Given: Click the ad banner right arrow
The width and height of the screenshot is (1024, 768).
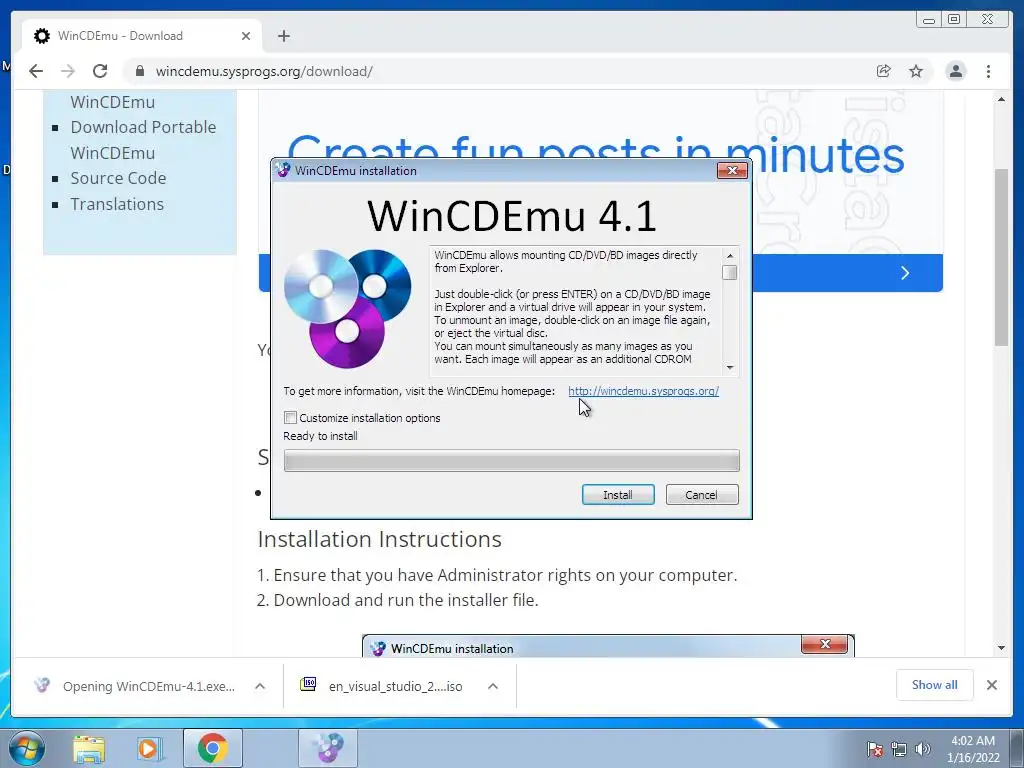Looking at the screenshot, I should (905, 273).
